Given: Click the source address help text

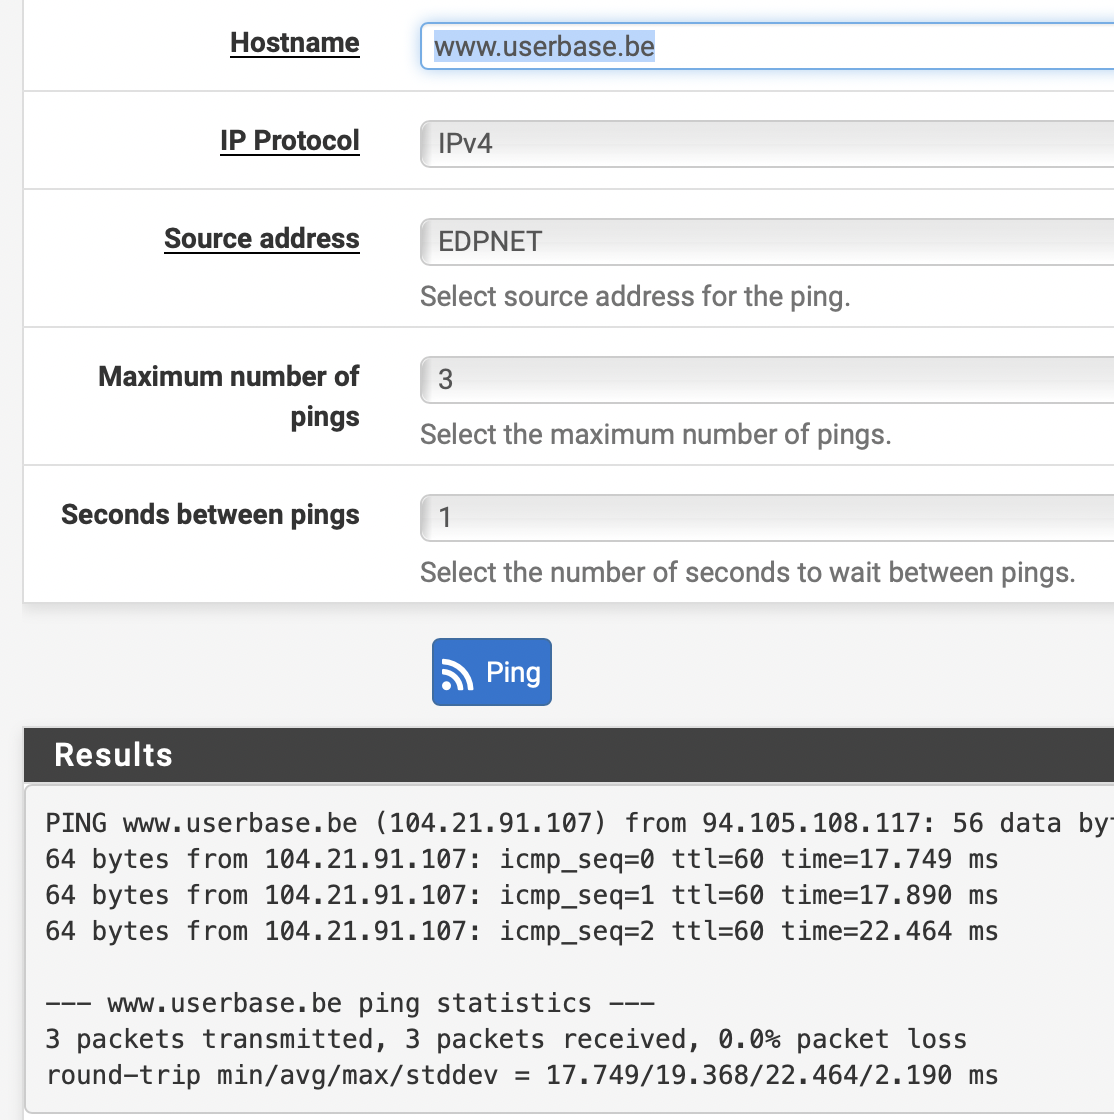Looking at the screenshot, I should tap(635, 297).
